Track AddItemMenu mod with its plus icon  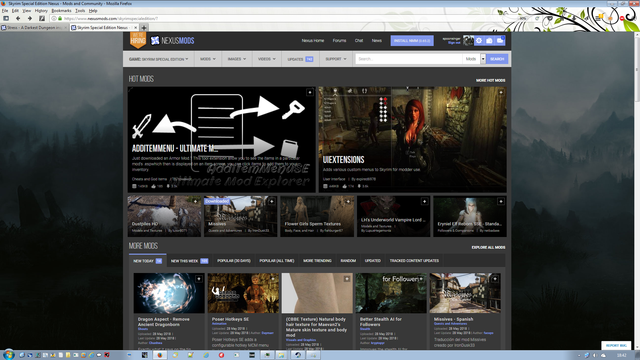(x=310, y=93)
